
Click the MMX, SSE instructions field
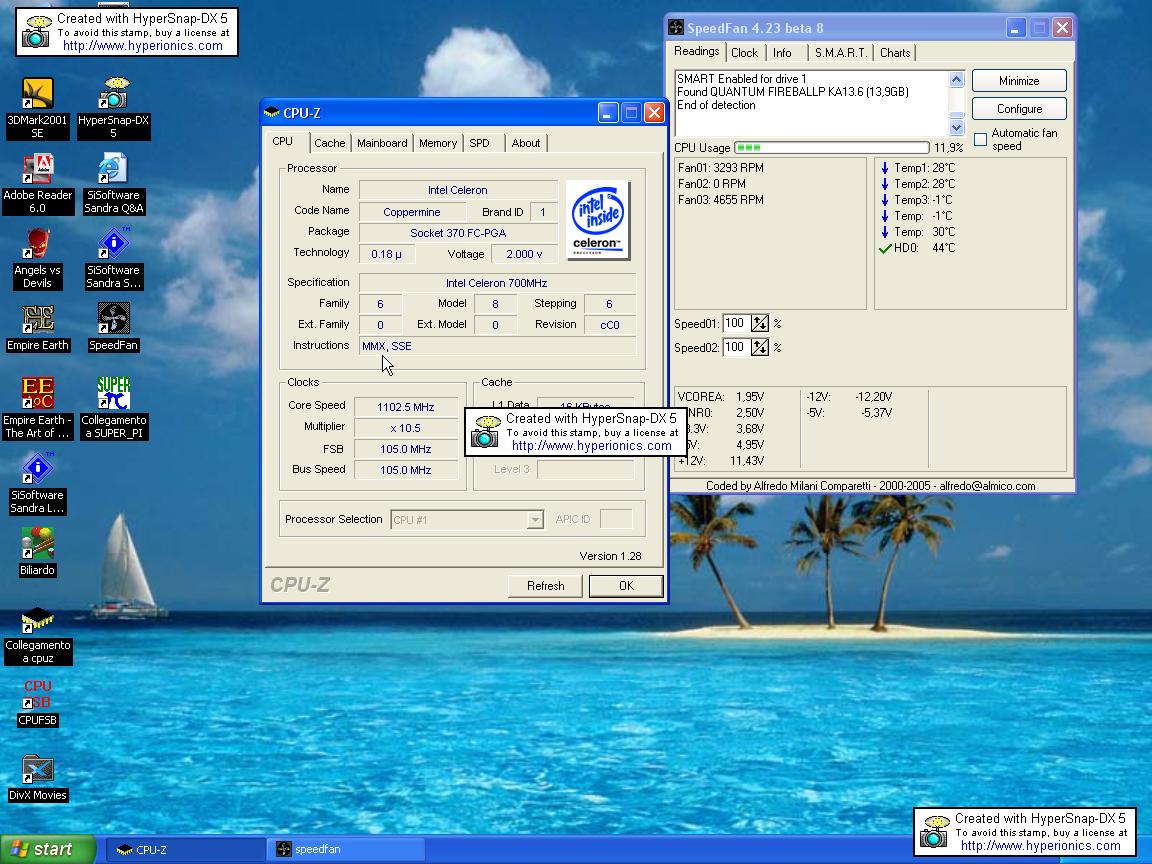coord(497,346)
